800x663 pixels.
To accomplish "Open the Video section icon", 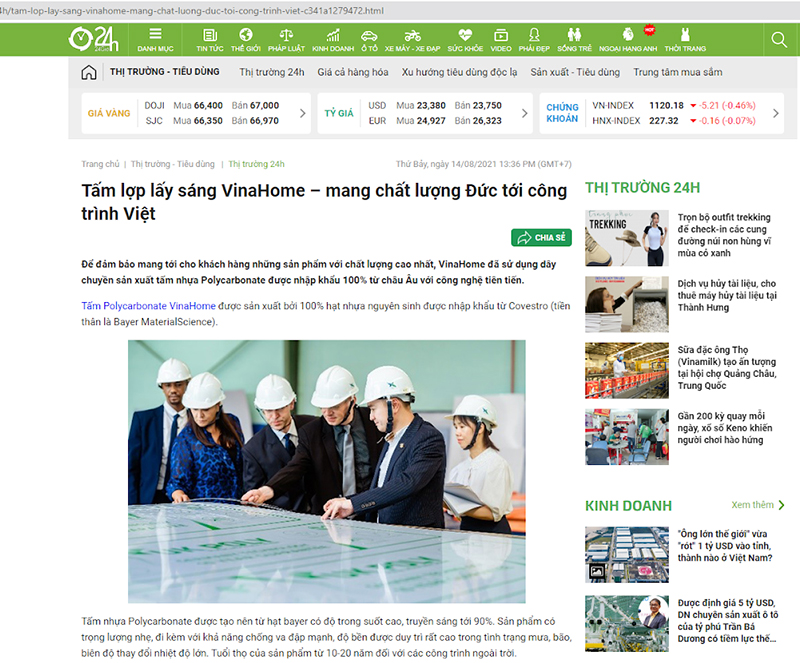I will [501, 39].
